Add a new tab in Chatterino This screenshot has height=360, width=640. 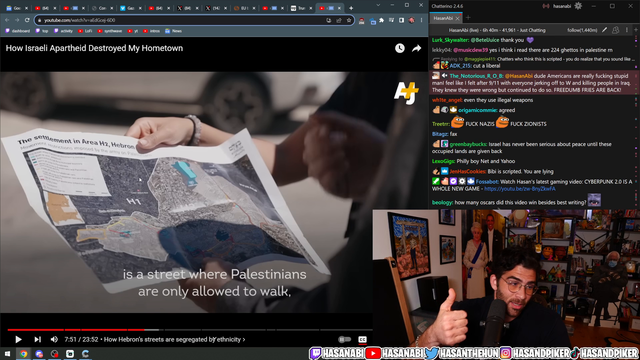pos(468,18)
